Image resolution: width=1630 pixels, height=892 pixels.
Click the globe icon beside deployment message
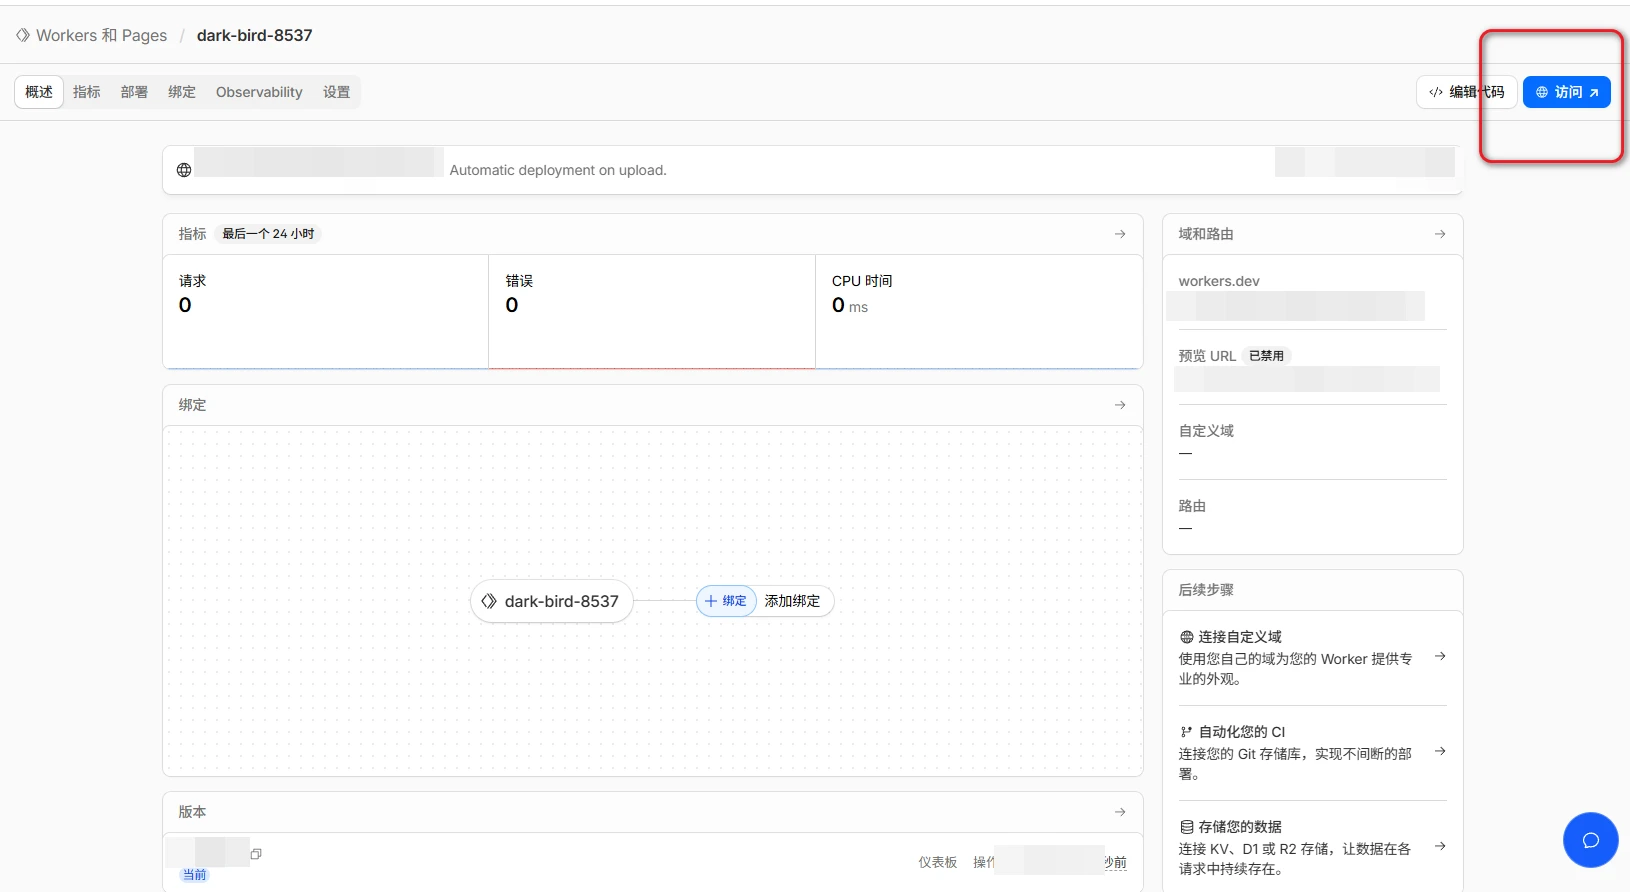coord(184,170)
